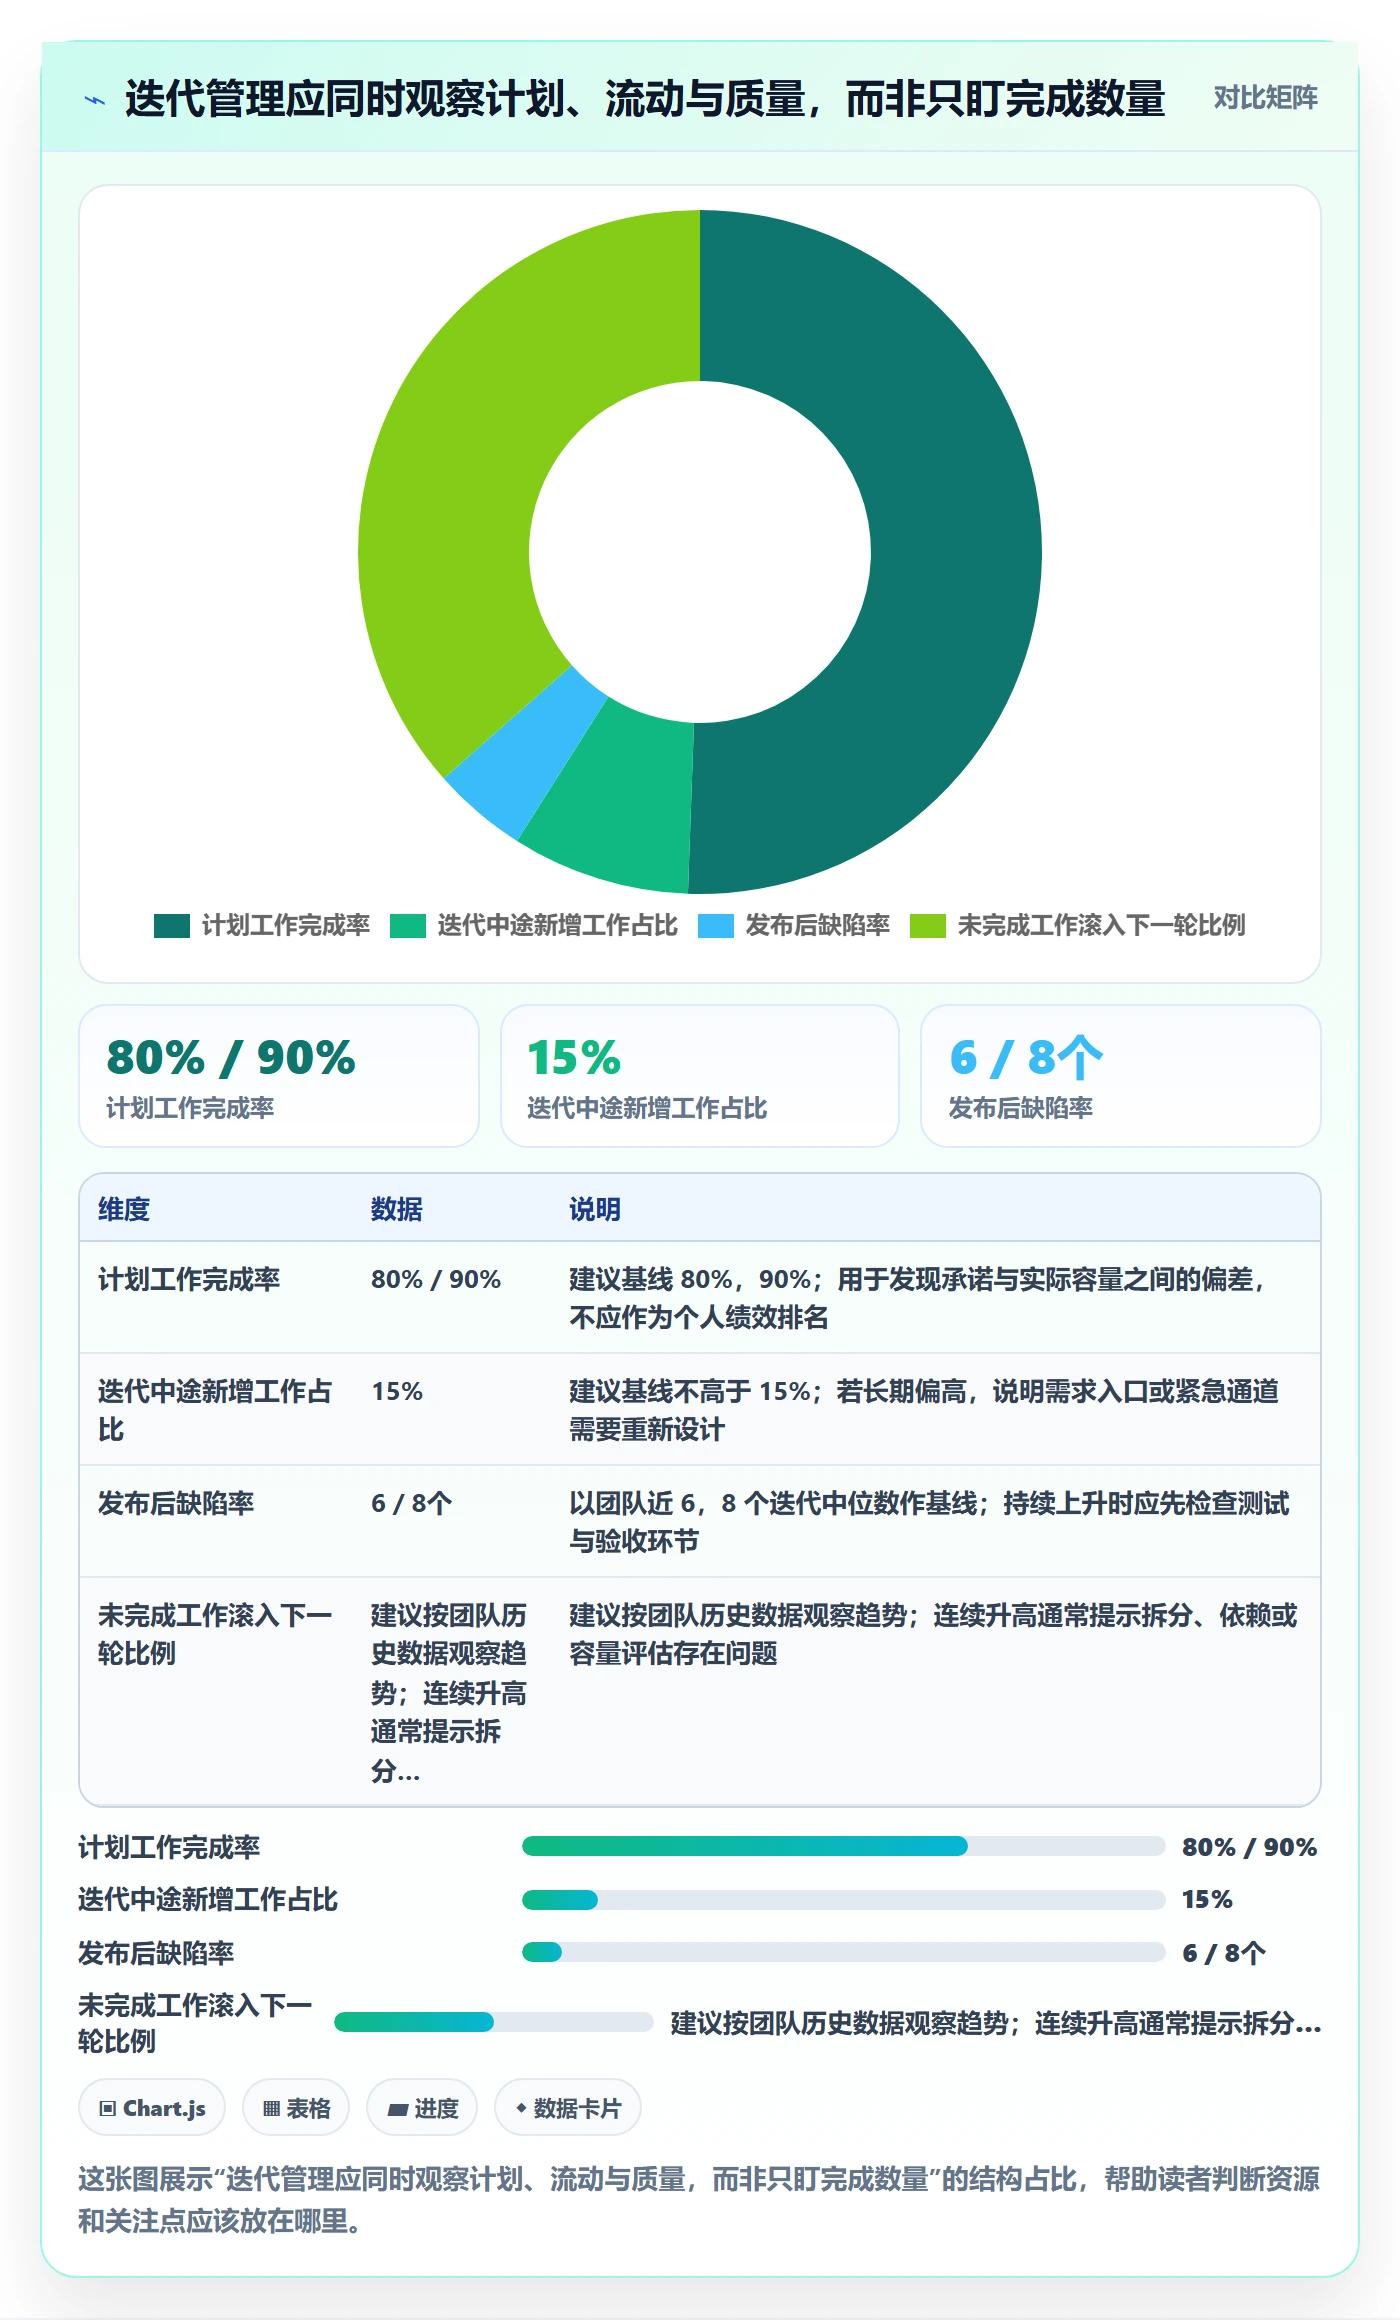Toggle the 未完成工作滚入下一轮比例 legend entry
This screenshot has width=1400, height=2320.
pos(1078,926)
